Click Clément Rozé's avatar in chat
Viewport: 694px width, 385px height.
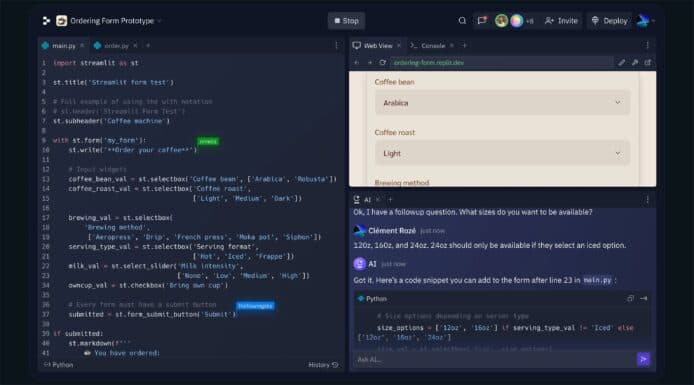(360, 231)
